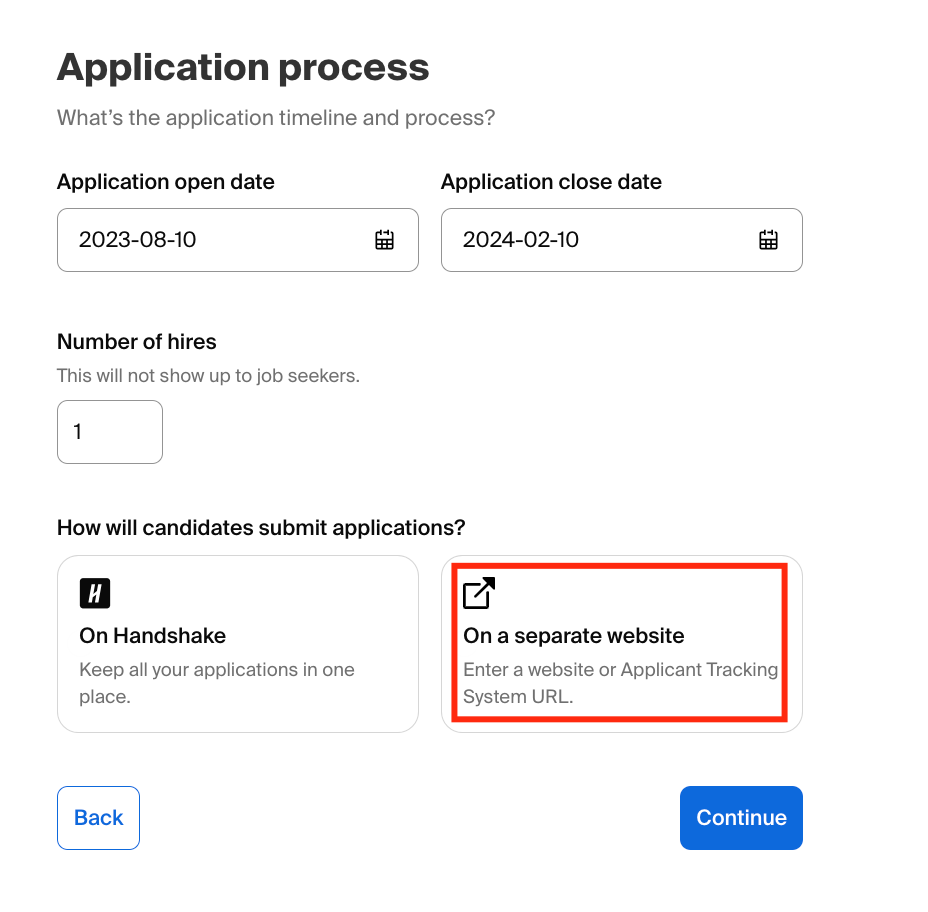Choose On a separate website option
The image size is (928, 912).
(621, 643)
